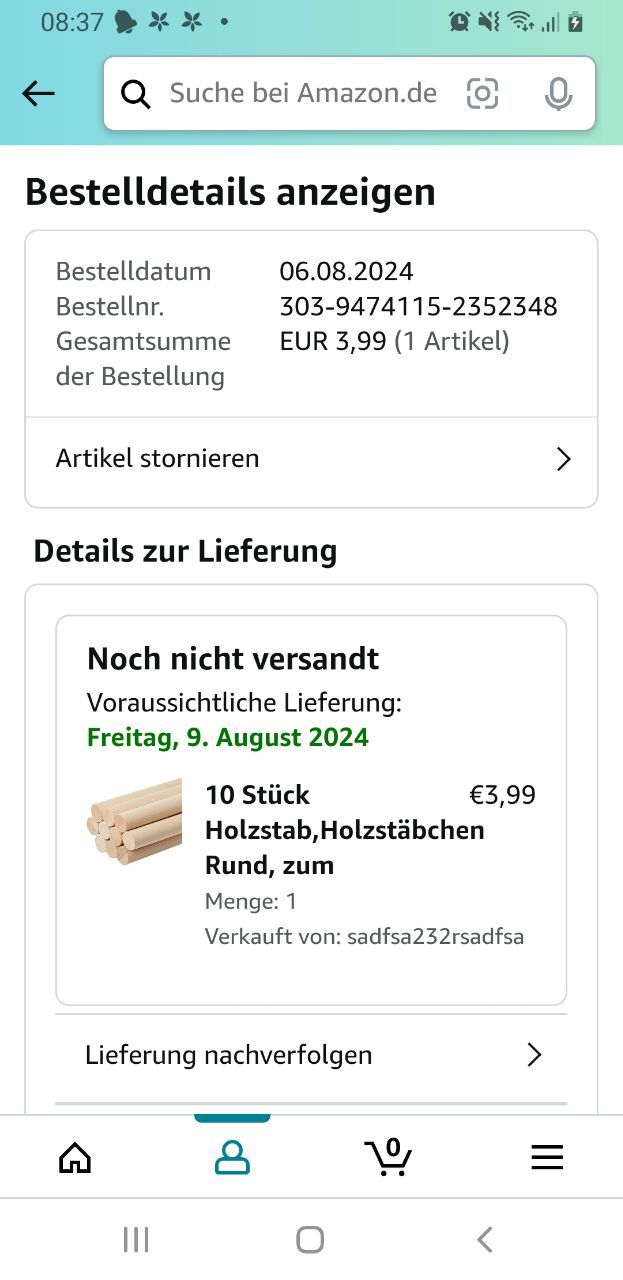Viewport: 623px width, 1280px height.
Task: Open the wooden sticks product thumbnail
Action: (x=135, y=822)
